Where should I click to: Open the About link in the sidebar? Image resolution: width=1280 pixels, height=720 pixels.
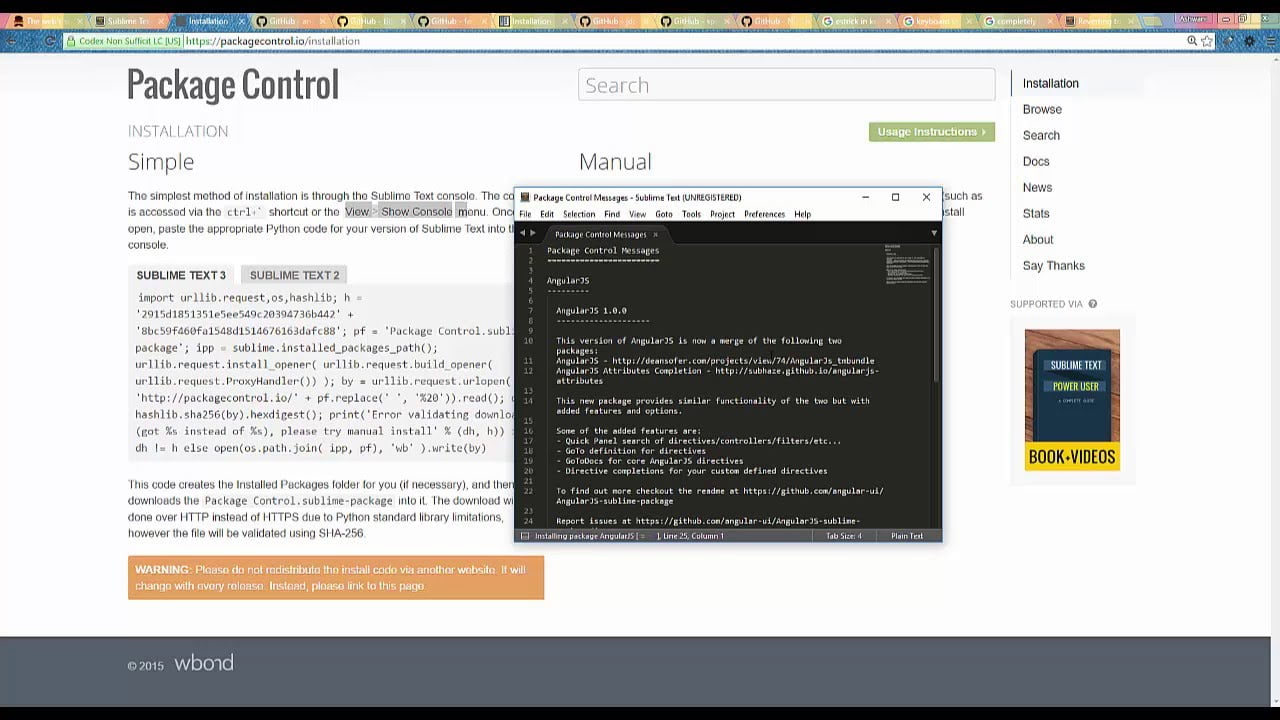1038,239
